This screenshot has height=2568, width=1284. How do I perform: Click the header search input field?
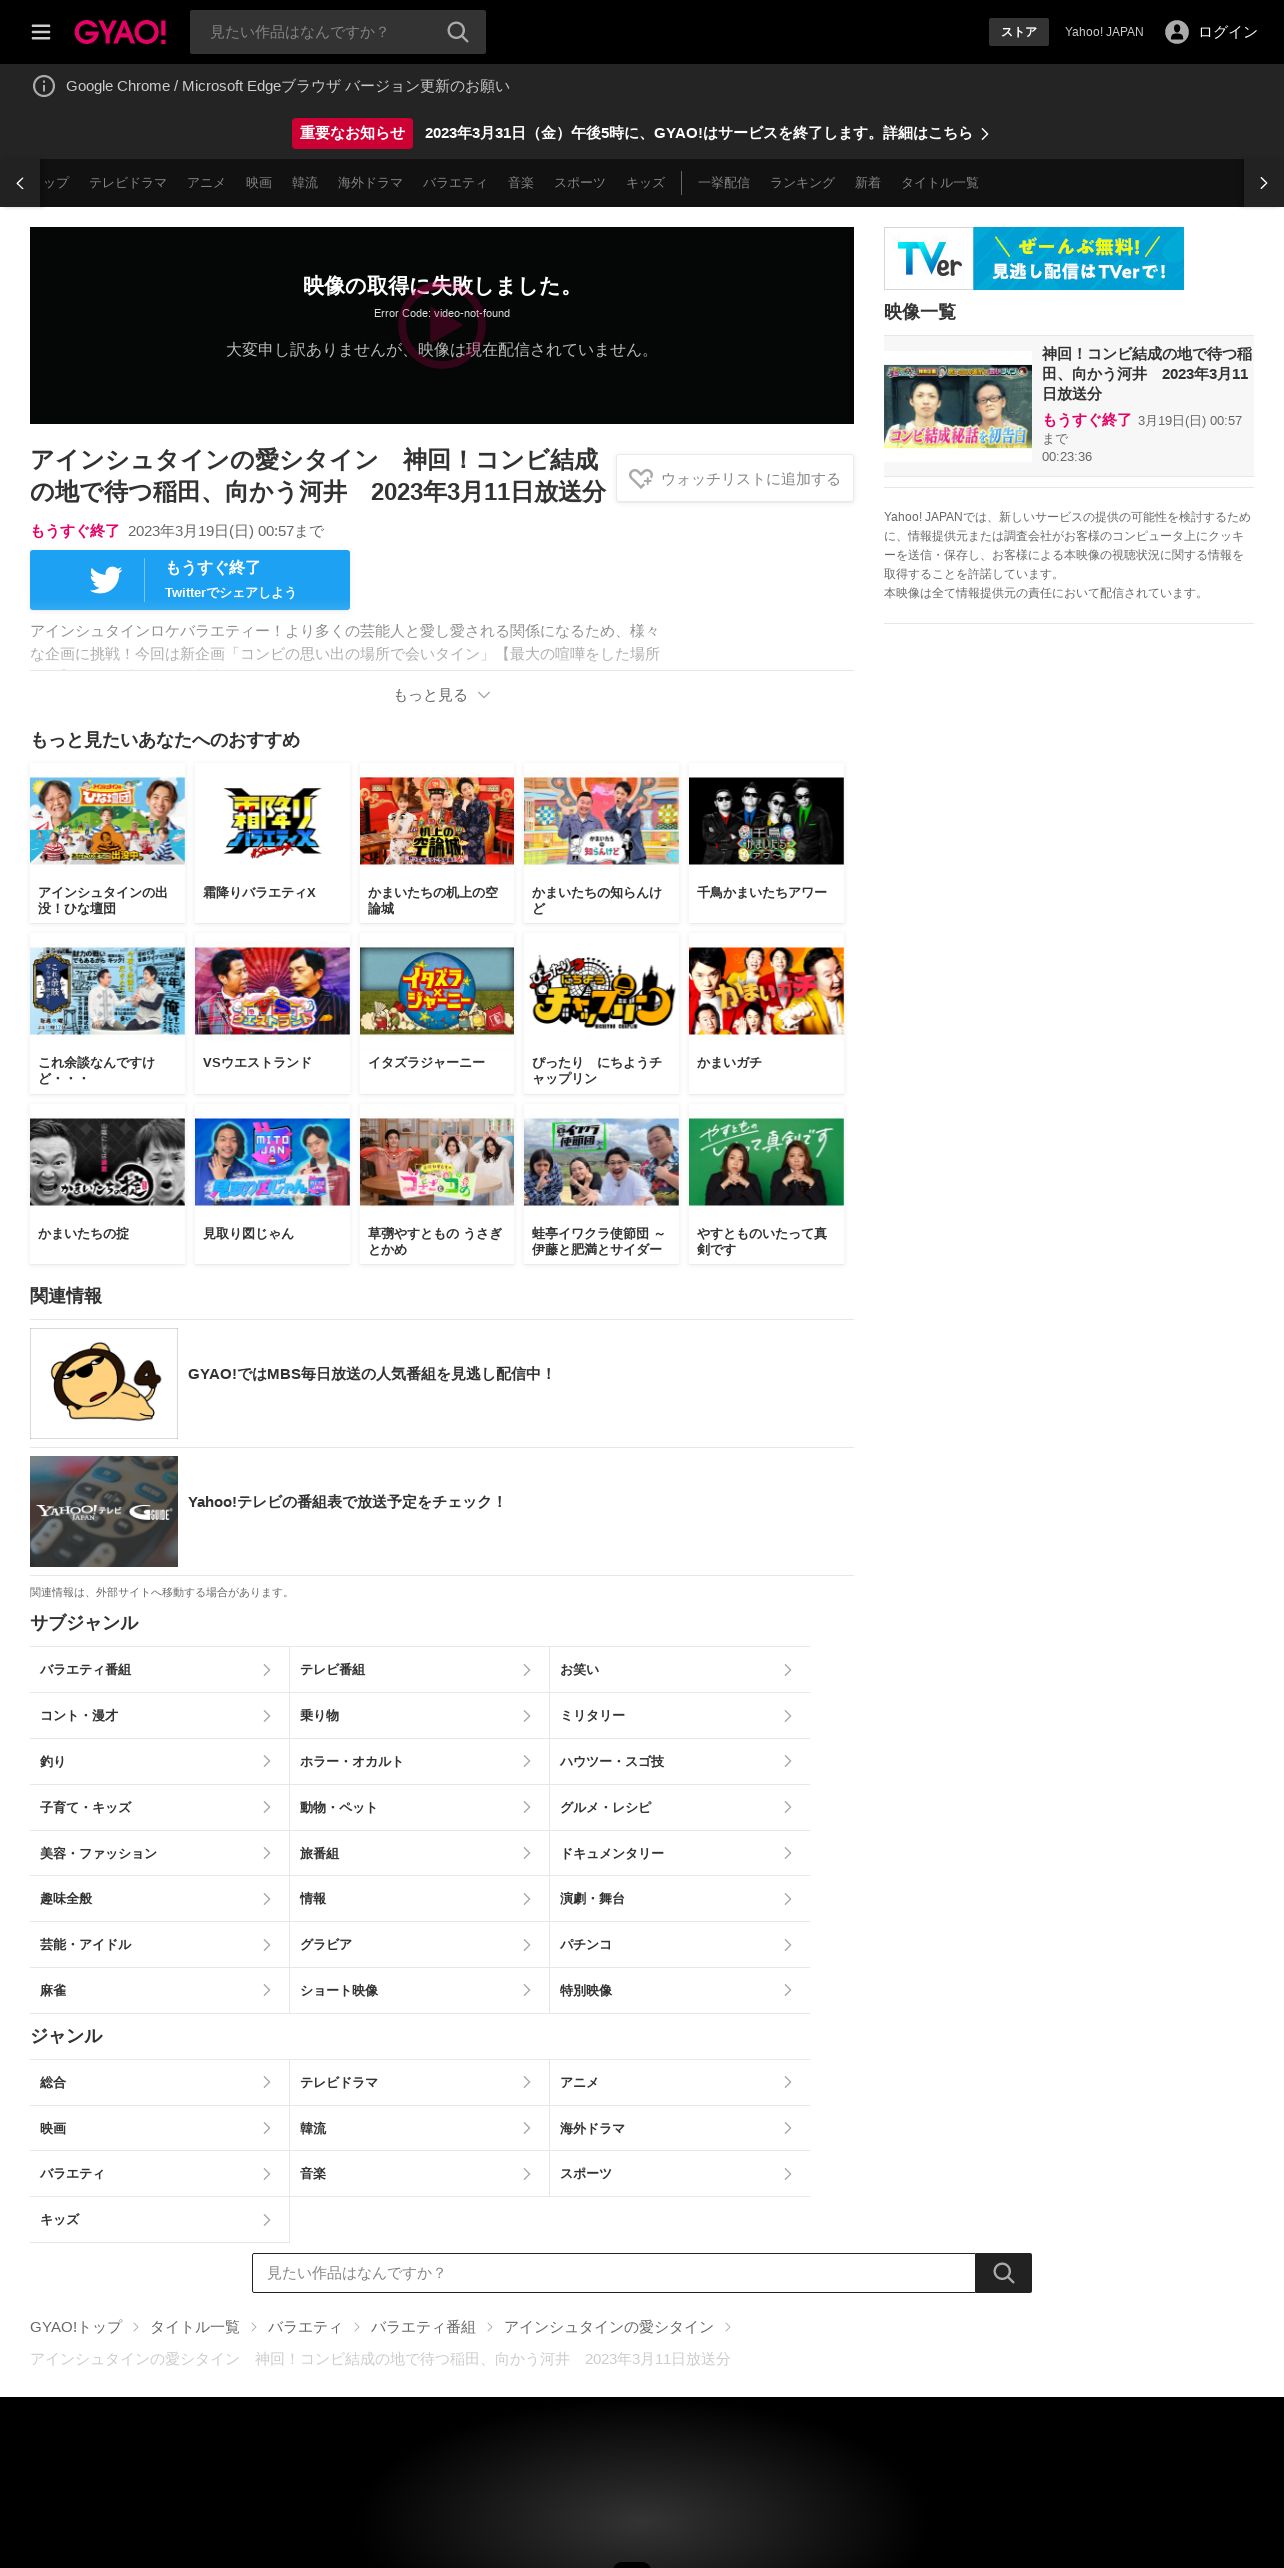tap(318, 32)
